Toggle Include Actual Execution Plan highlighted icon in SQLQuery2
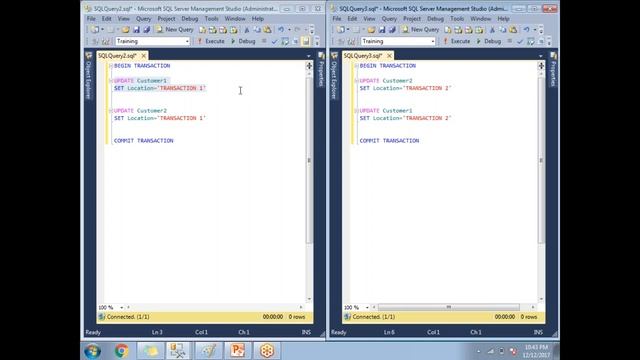Image resolution: width=640 pixels, height=360 pixels. (x=306, y=41)
